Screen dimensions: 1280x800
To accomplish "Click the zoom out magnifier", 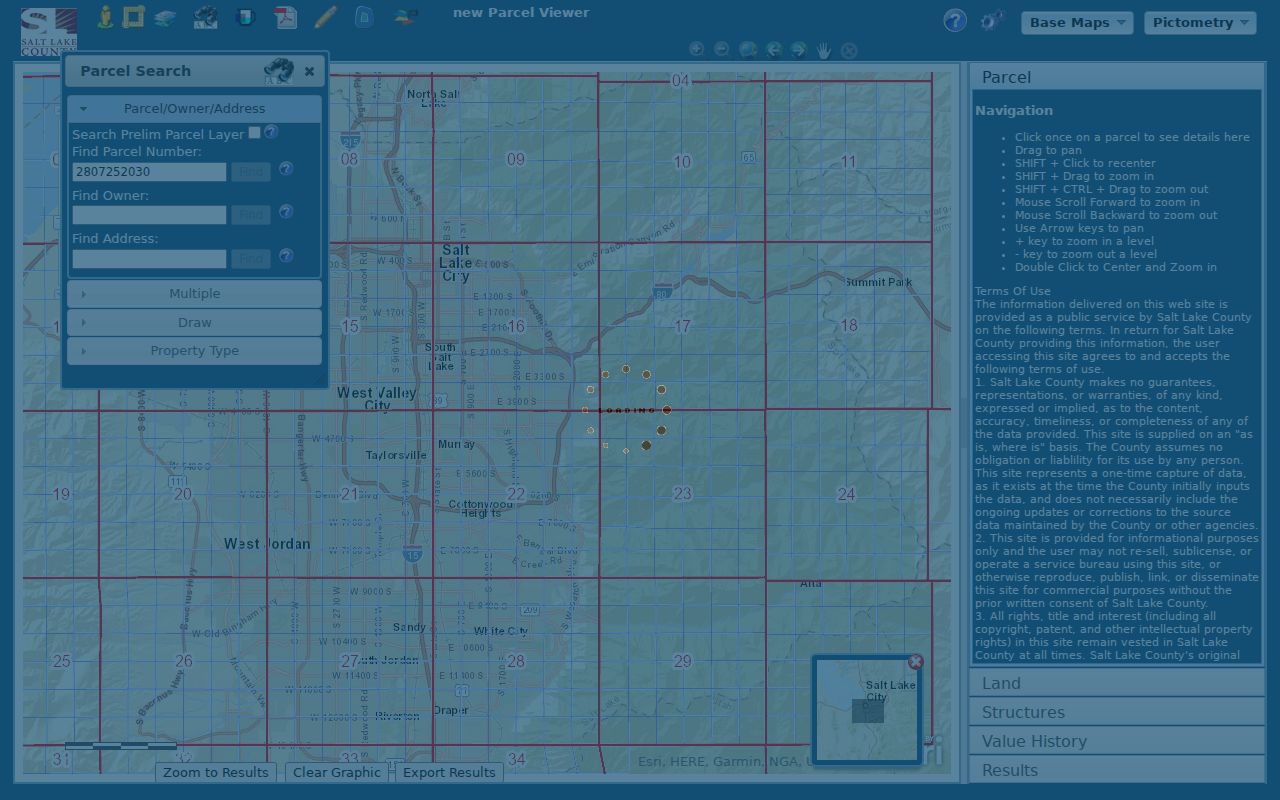I will click(x=722, y=50).
